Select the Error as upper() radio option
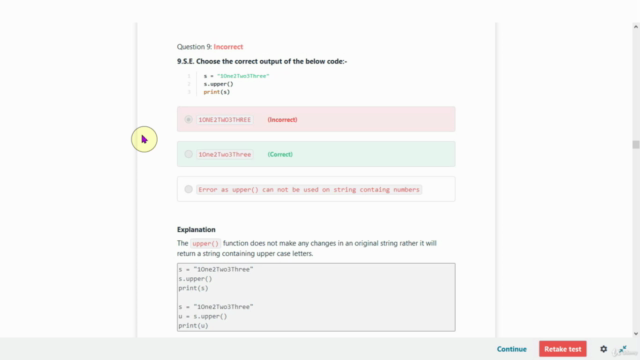Viewport: 640px width, 360px height. pyautogui.click(x=188, y=189)
